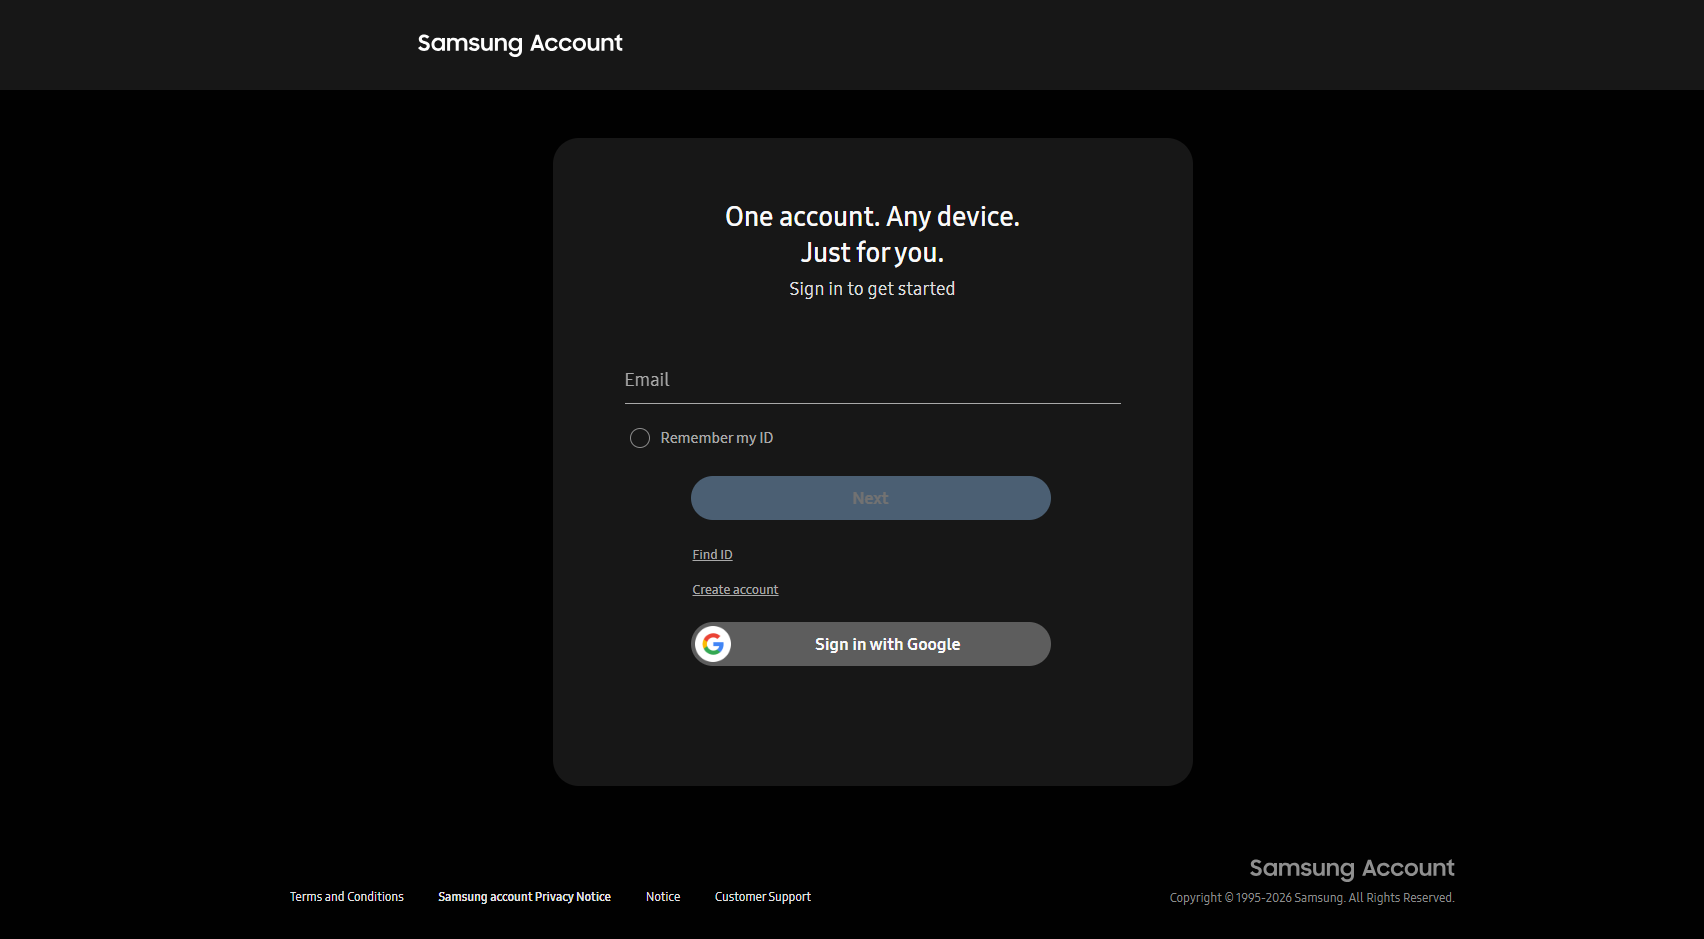Click the Email label to focus input
Image resolution: width=1704 pixels, height=939 pixels.
[x=648, y=379]
